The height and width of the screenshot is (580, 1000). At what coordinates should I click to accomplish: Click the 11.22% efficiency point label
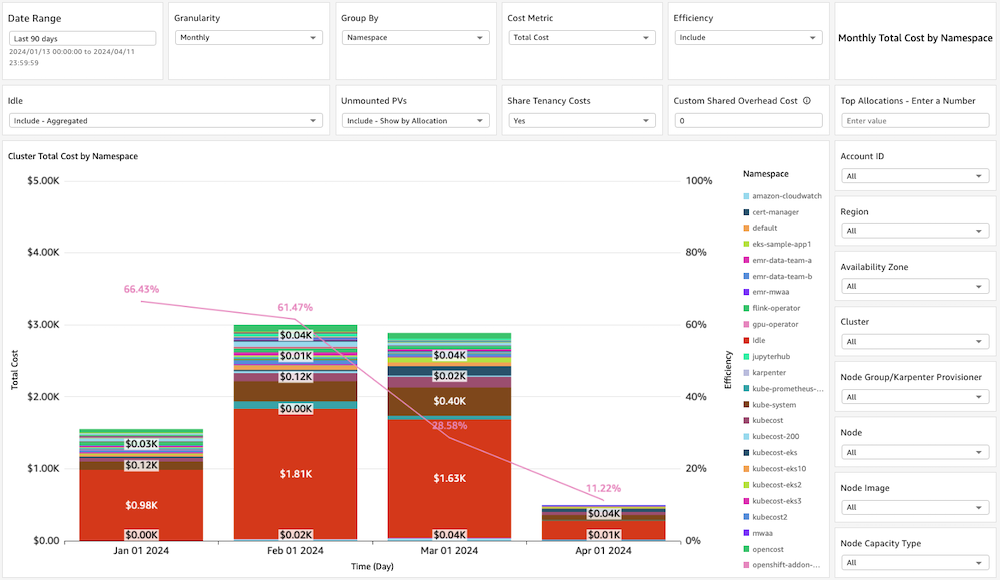click(x=603, y=488)
